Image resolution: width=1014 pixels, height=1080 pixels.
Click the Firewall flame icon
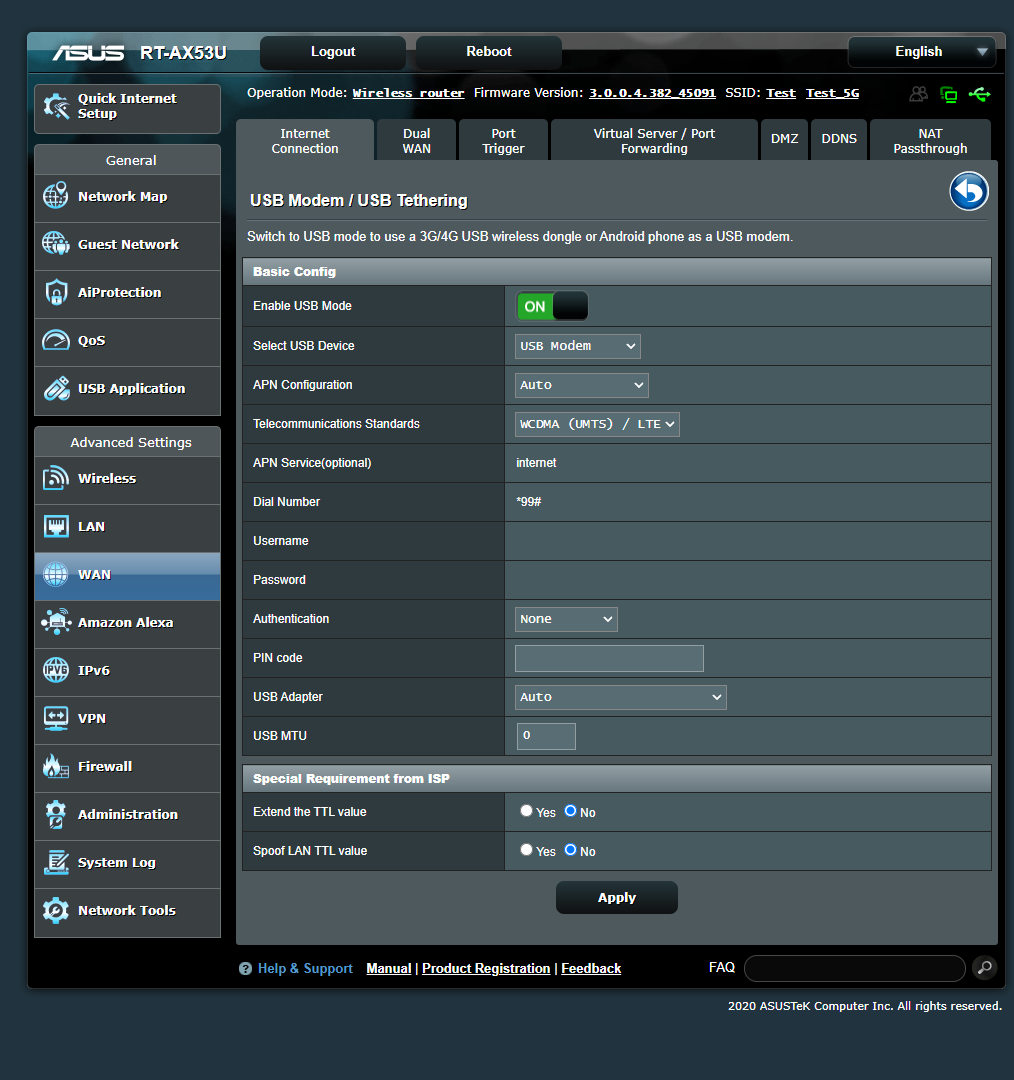tap(55, 766)
